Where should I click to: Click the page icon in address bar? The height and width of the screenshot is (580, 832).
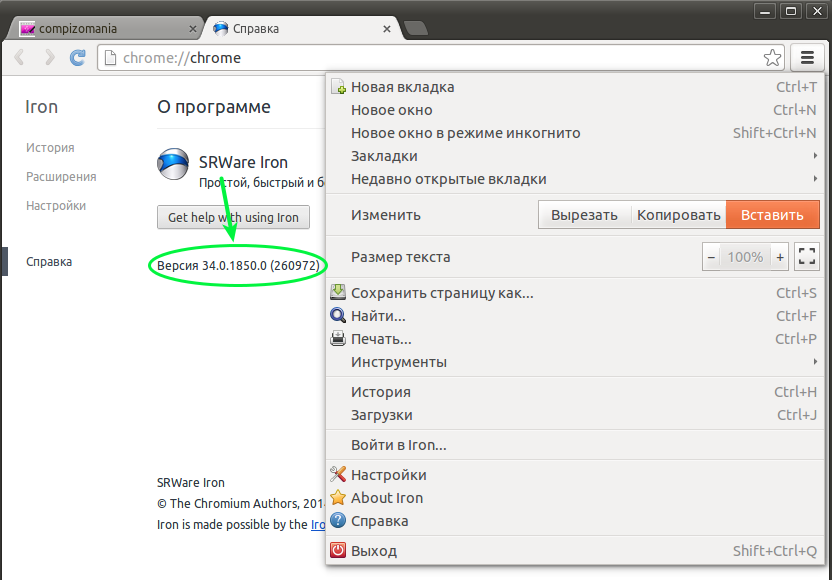(x=110, y=57)
